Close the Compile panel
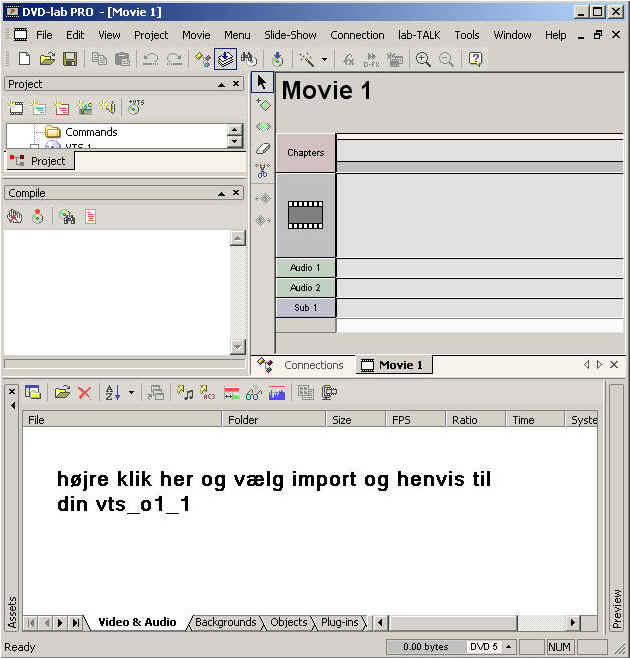Image resolution: width=630 pixels, height=659 pixels. tap(236, 192)
